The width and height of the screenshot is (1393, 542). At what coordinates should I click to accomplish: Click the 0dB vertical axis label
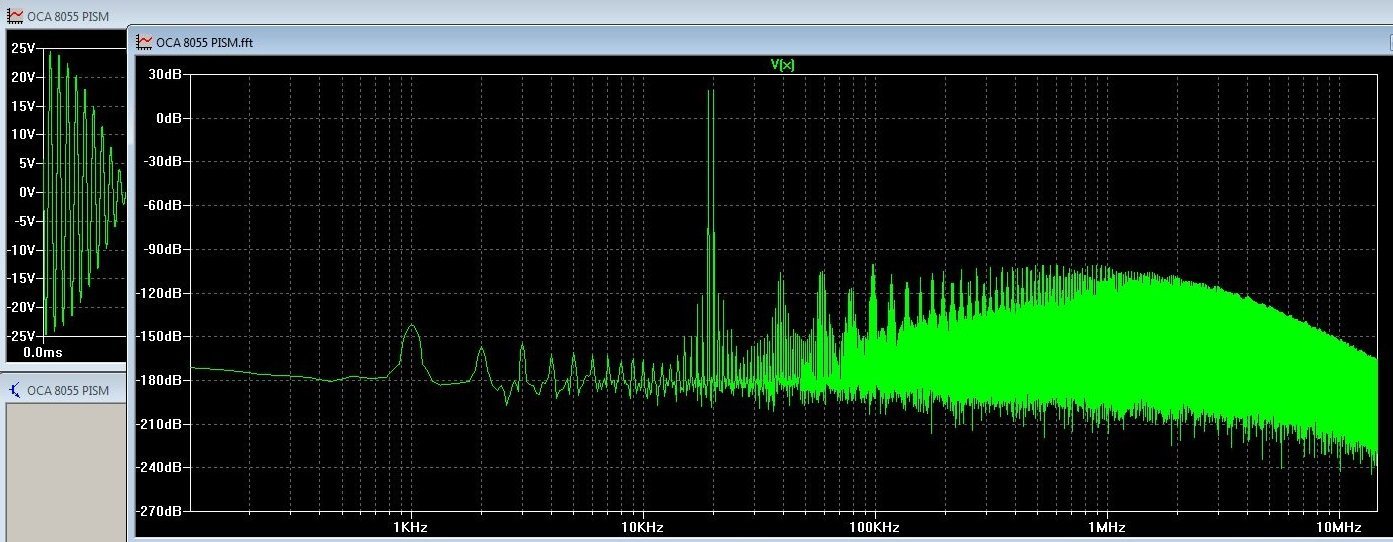tap(168, 118)
